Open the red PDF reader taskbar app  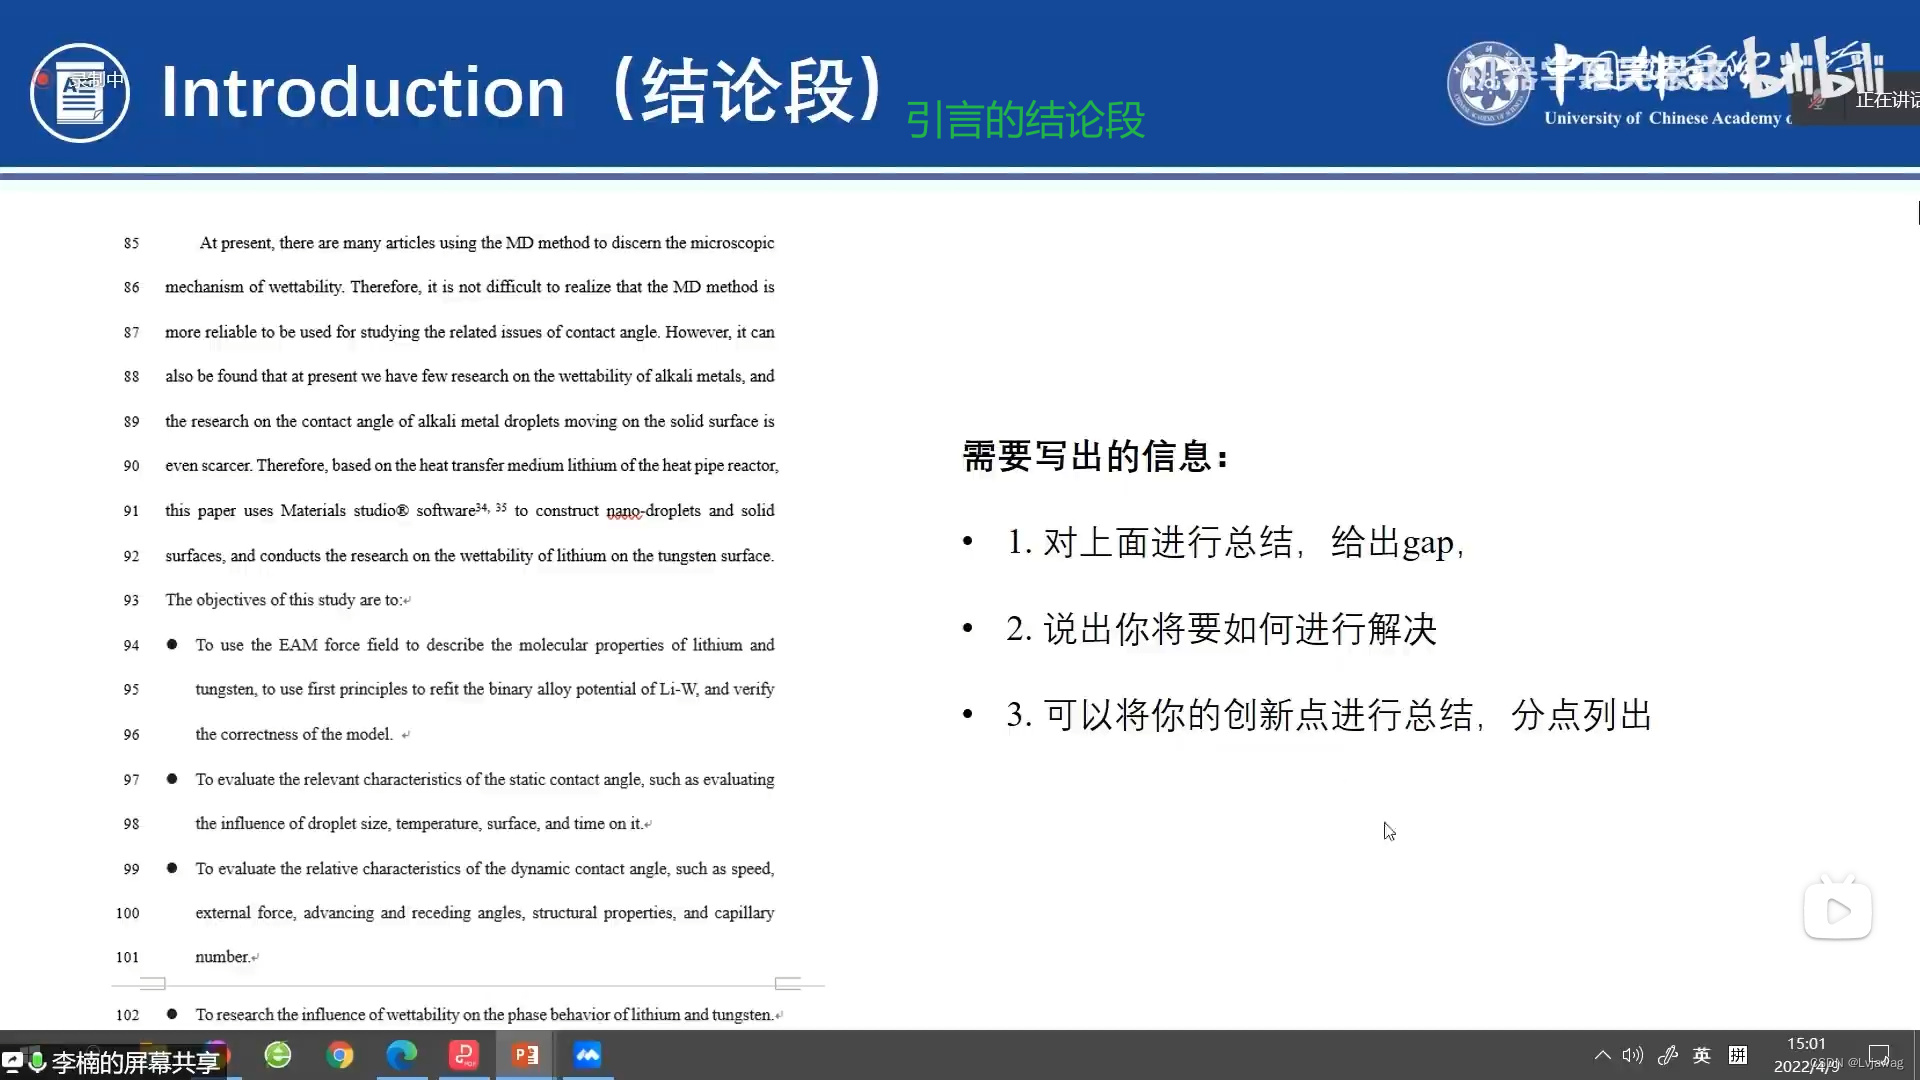coord(464,1055)
